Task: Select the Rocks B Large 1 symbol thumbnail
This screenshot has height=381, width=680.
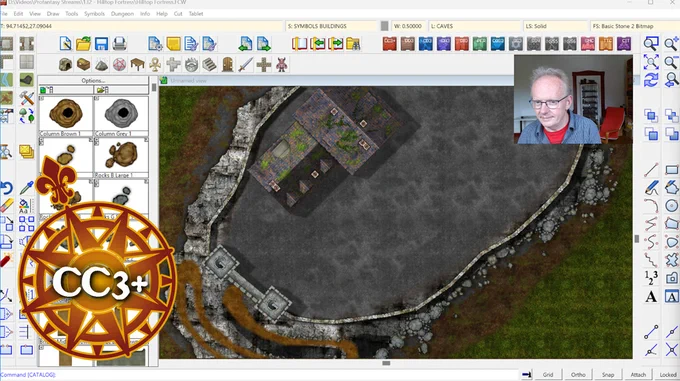Action: point(121,157)
